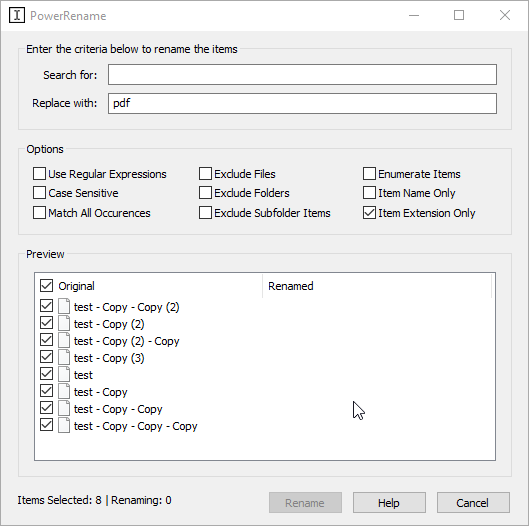Click the Original column header
The height and width of the screenshot is (526, 529).
coord(76,286)
